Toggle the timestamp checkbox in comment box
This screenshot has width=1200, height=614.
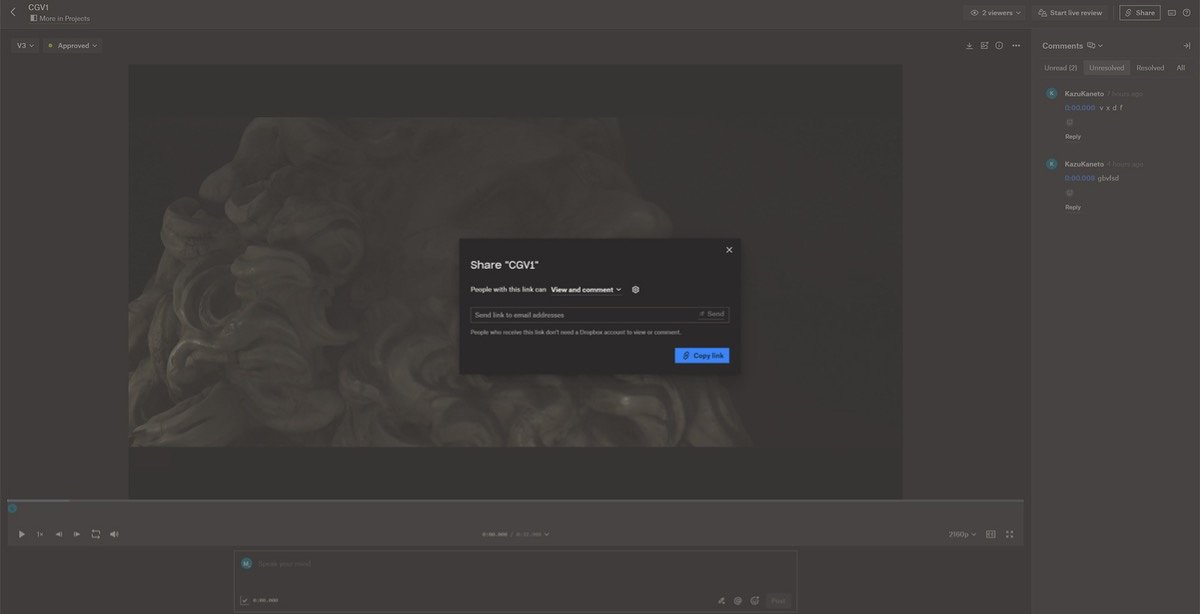click(245, 600)
